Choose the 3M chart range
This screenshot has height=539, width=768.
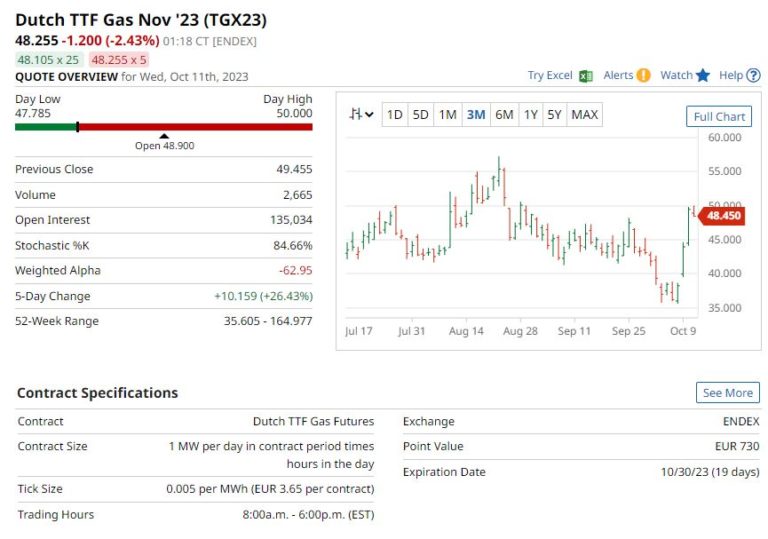[x=476, y=115]
